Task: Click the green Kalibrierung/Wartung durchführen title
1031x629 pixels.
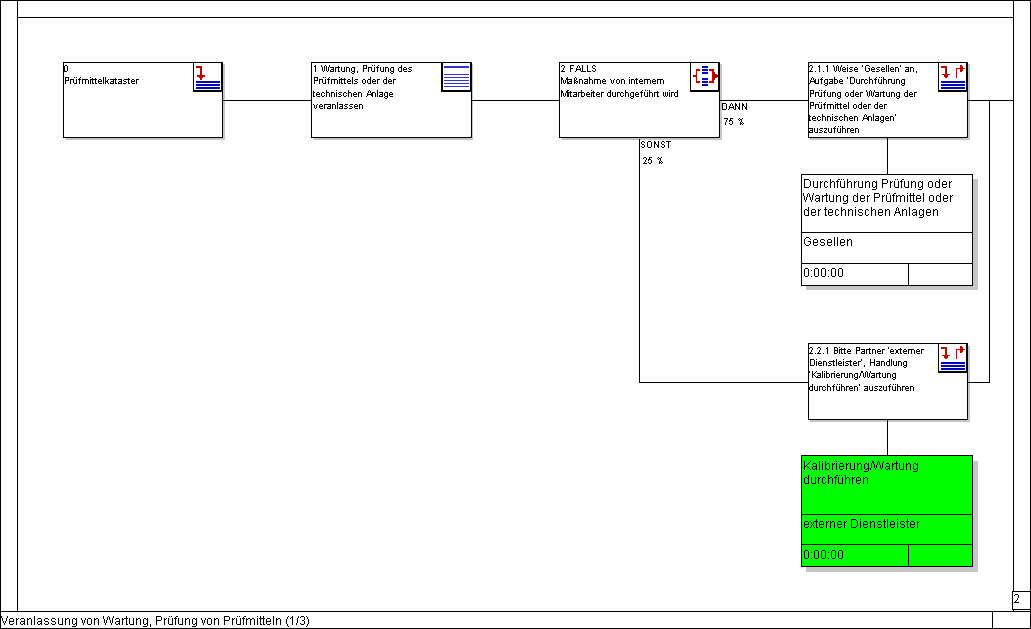Action: click(886, 473)
